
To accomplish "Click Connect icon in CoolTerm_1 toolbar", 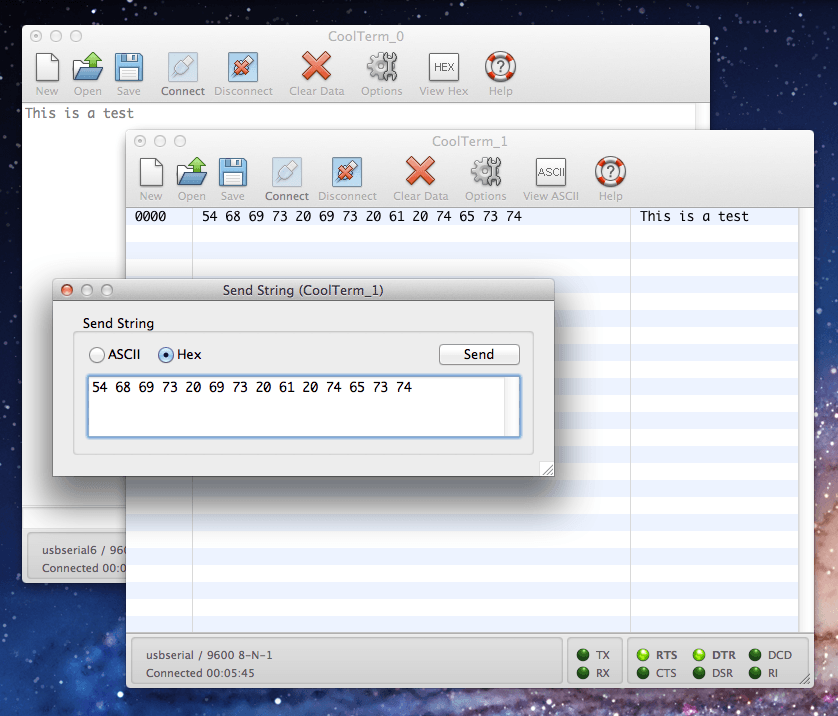I will (287, 172).
